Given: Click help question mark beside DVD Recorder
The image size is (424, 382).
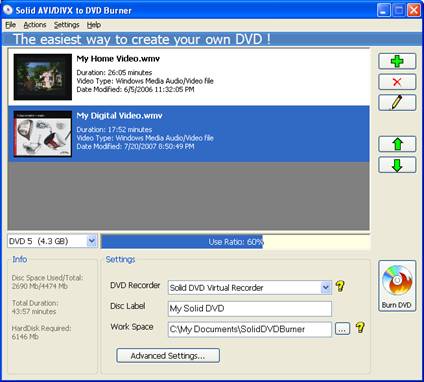Looking at the screenshot, I should point(340,286).
